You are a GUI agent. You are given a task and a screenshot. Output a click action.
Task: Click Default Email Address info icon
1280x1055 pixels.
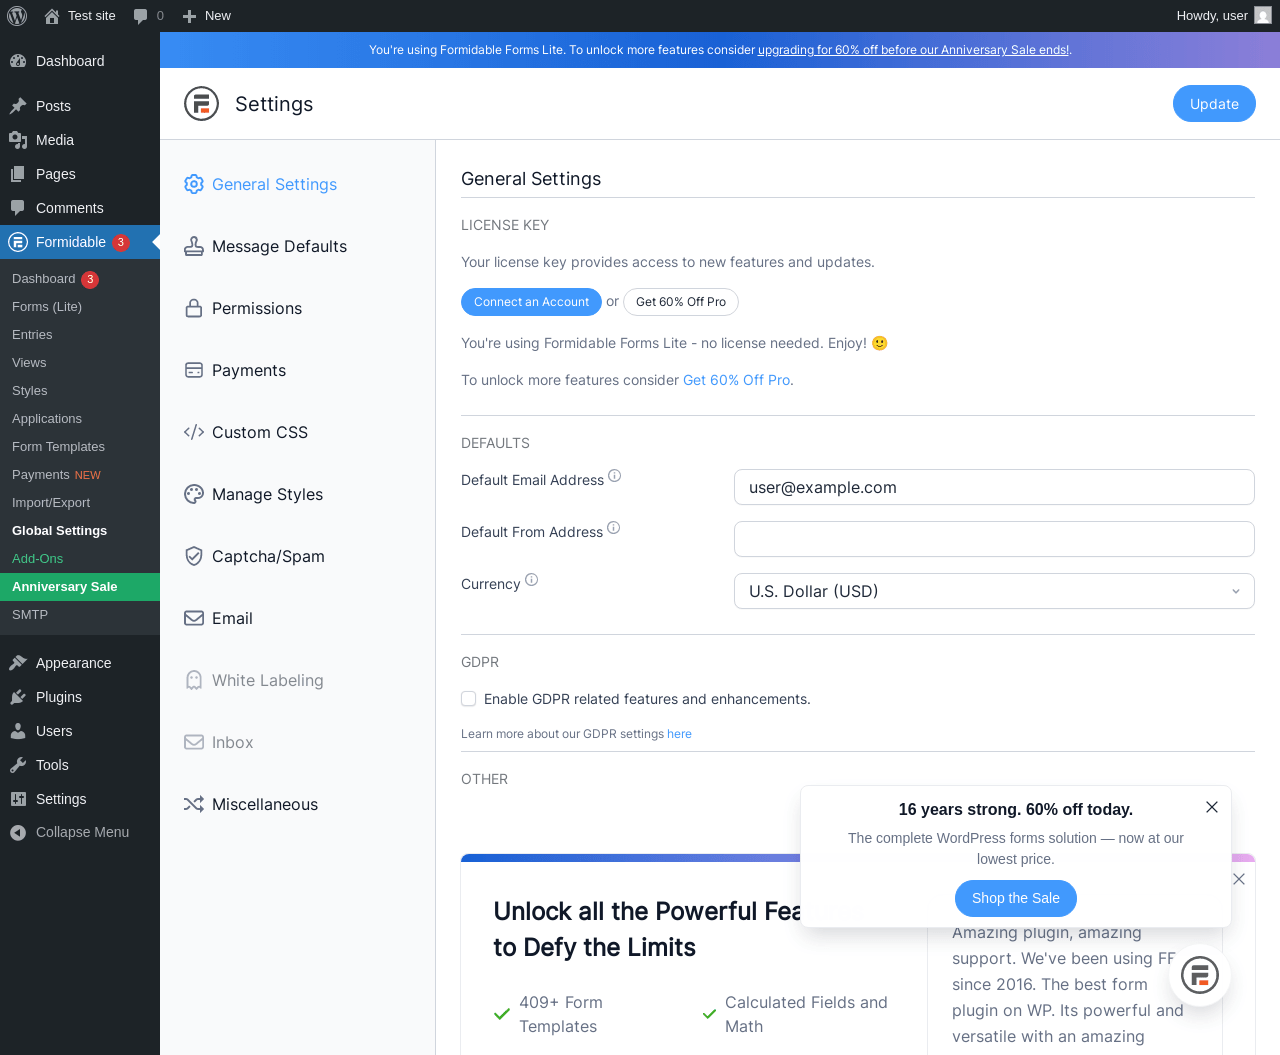(615, 476)
